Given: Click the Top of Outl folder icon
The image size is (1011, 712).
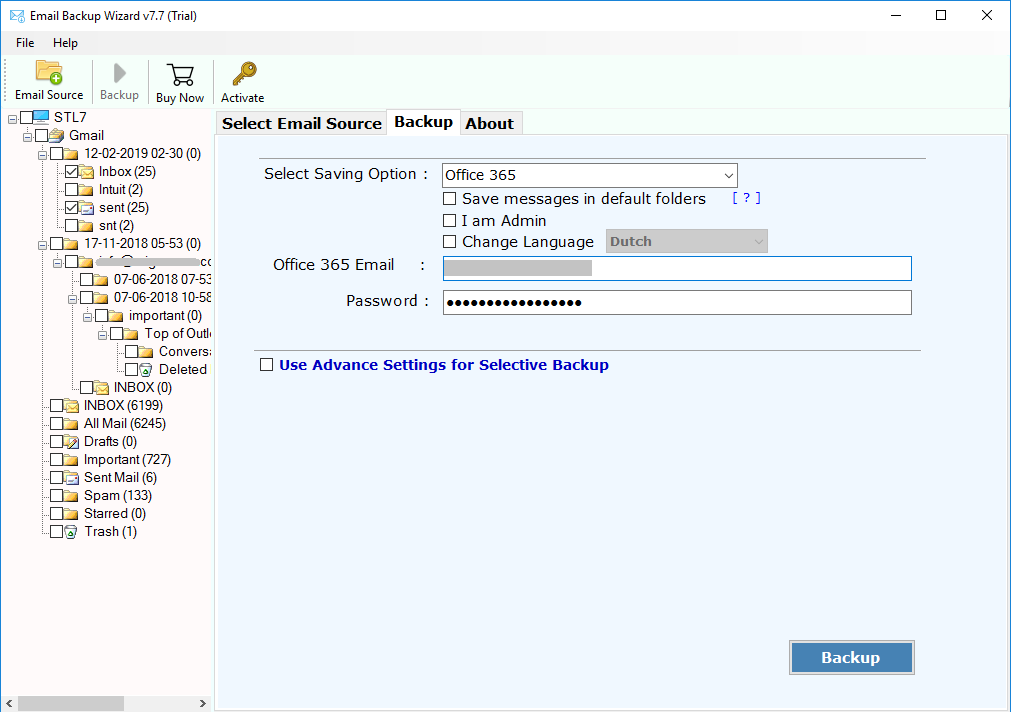Looking at the screenshot, I should 131,333.
